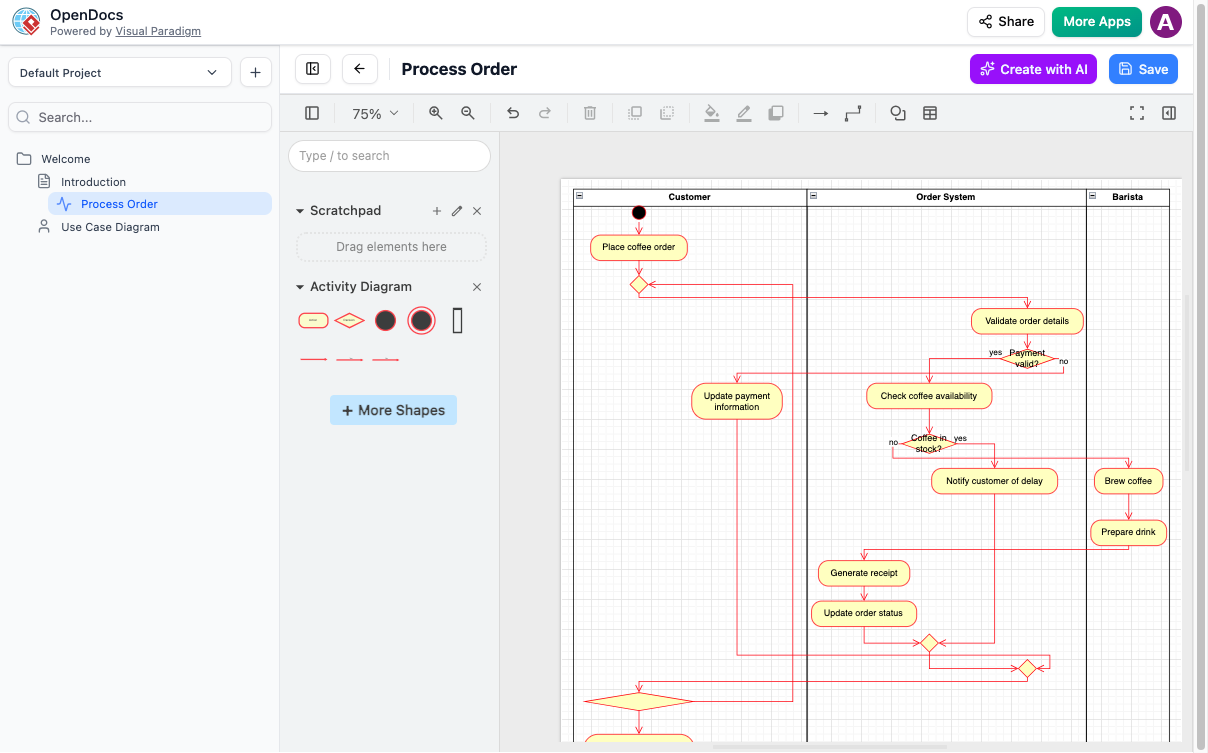Toggle fullscreen mode for the diagram
The image size is (1208, 753).
coord(1137,113)
